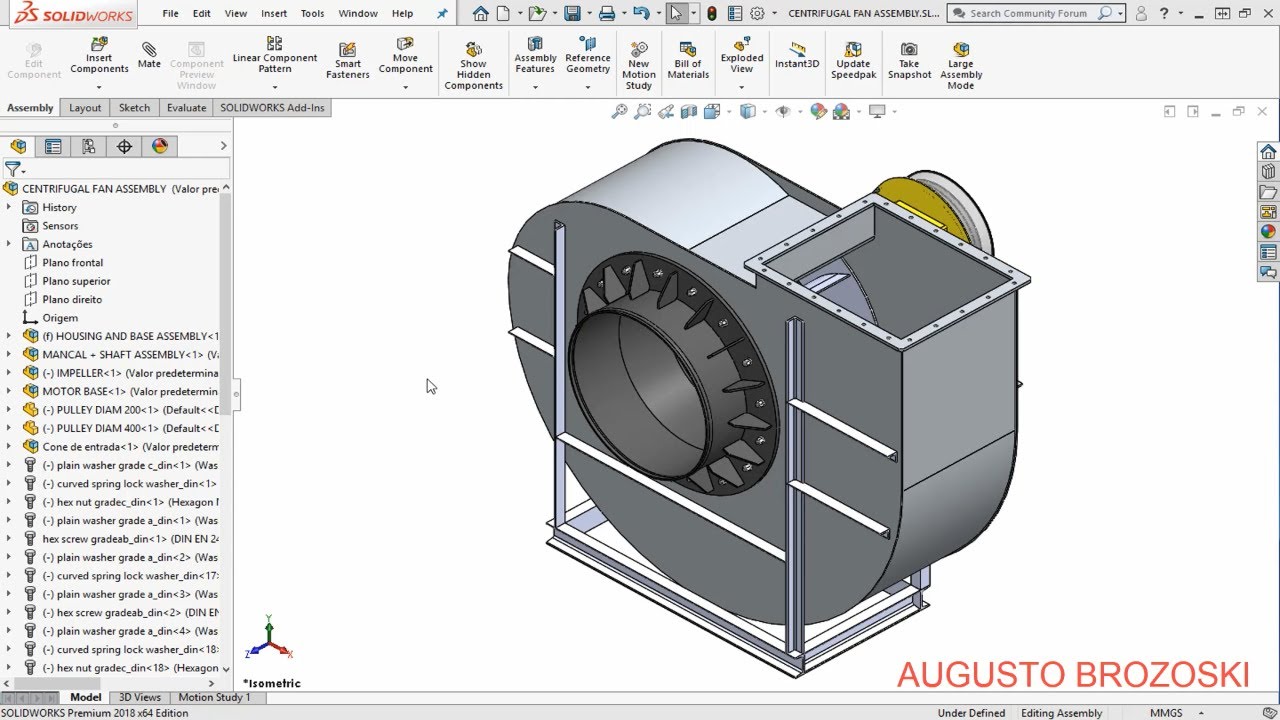Click the Undo icon
This screenshot has height=720, width=1280.
tap(641, 13)
